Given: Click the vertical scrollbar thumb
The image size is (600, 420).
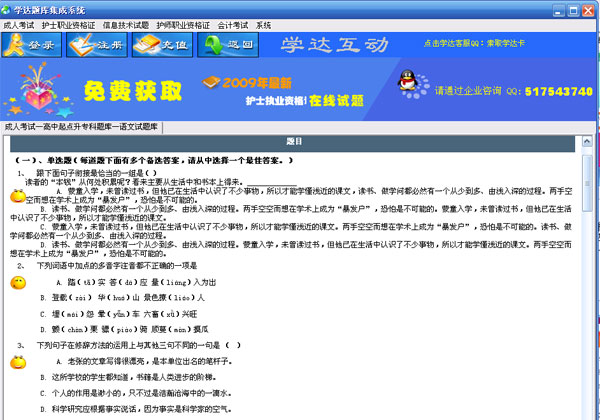Looking at the screenshot, I should (x=587, y=183).
